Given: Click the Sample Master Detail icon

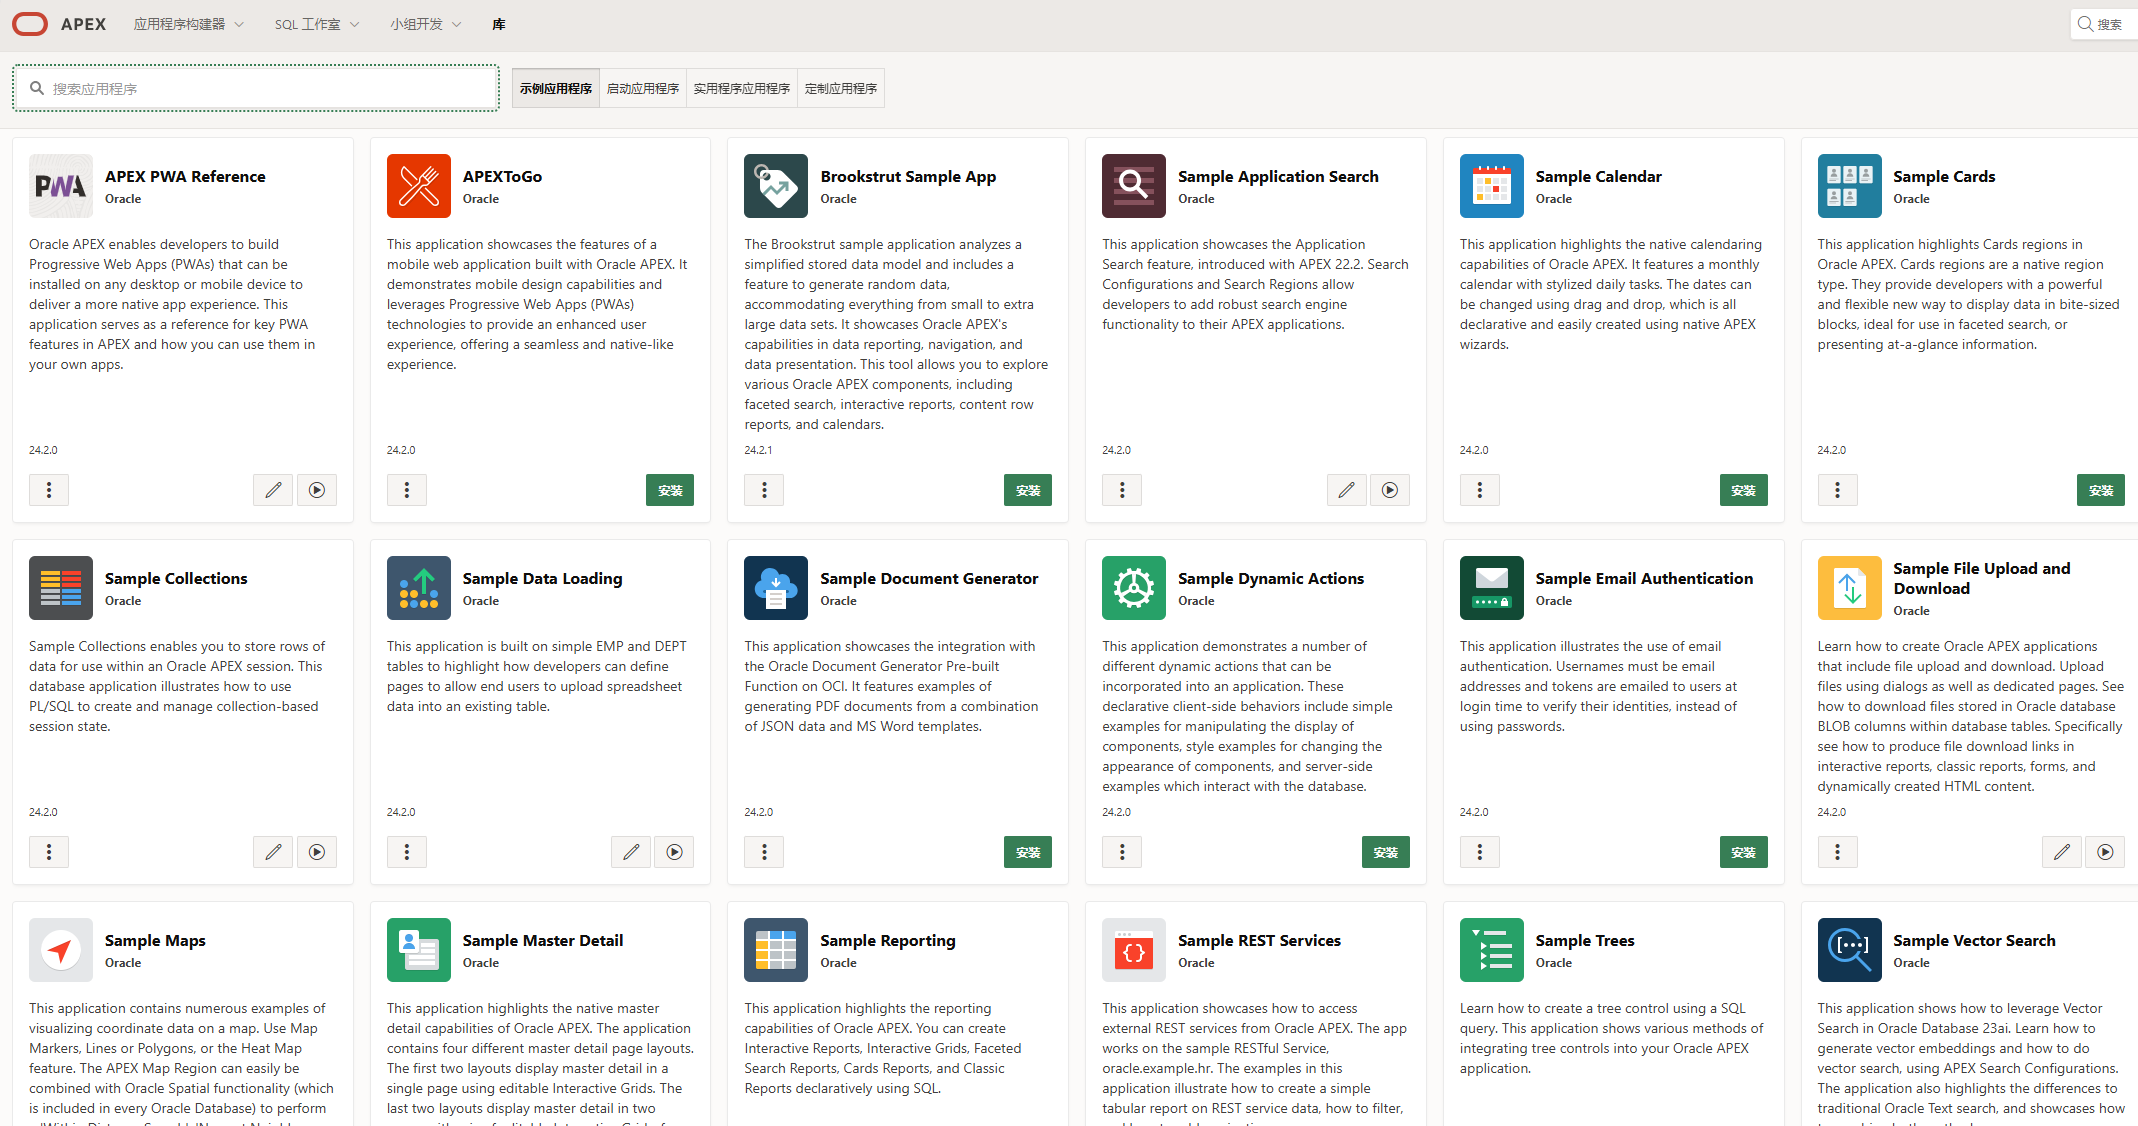Looking at the screenshot, I should click(419, 950).
